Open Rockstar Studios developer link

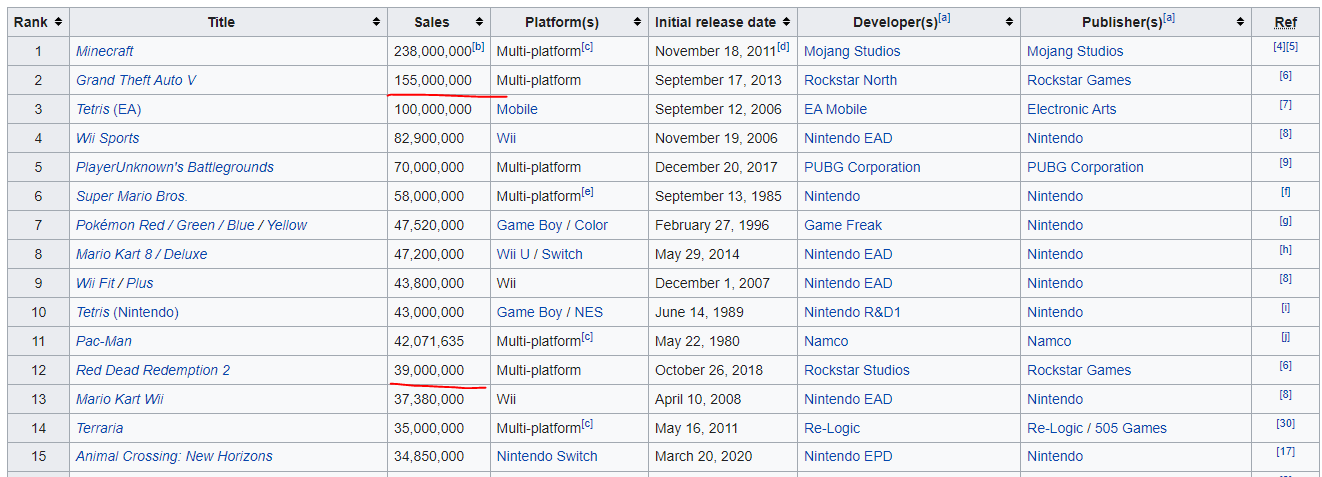857,370
